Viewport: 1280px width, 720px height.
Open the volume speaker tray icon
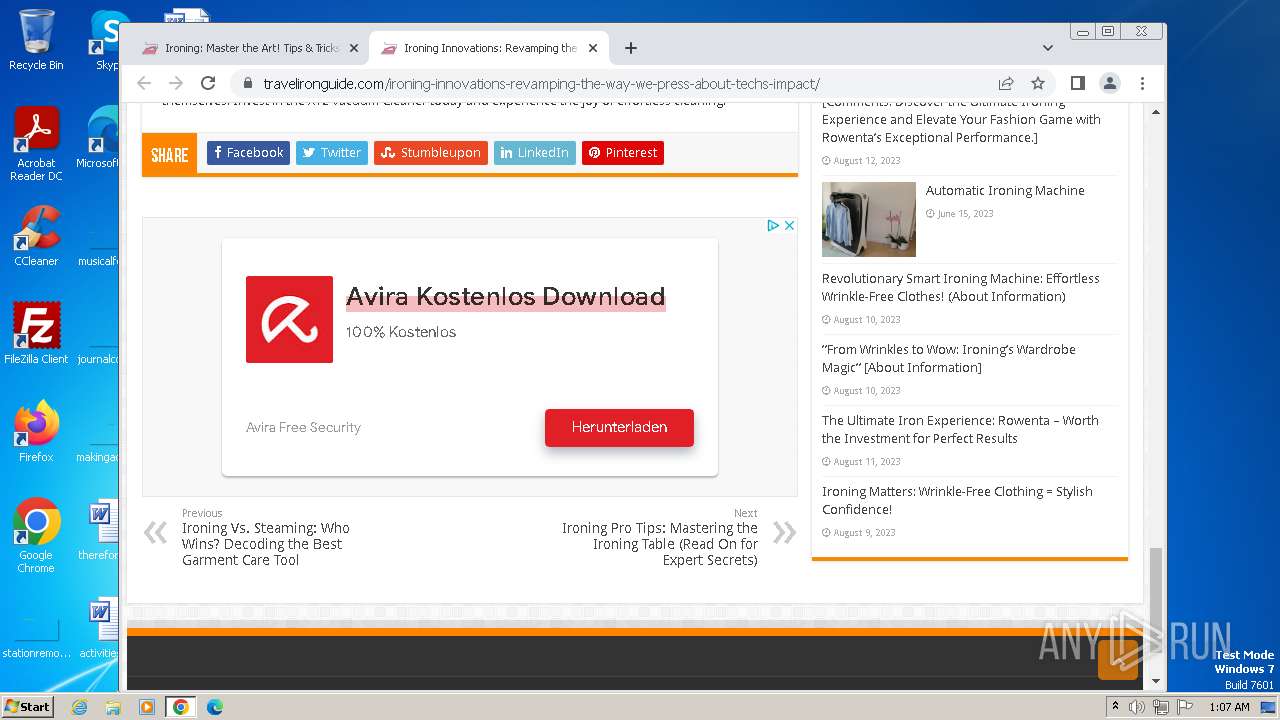[1137, 707]
